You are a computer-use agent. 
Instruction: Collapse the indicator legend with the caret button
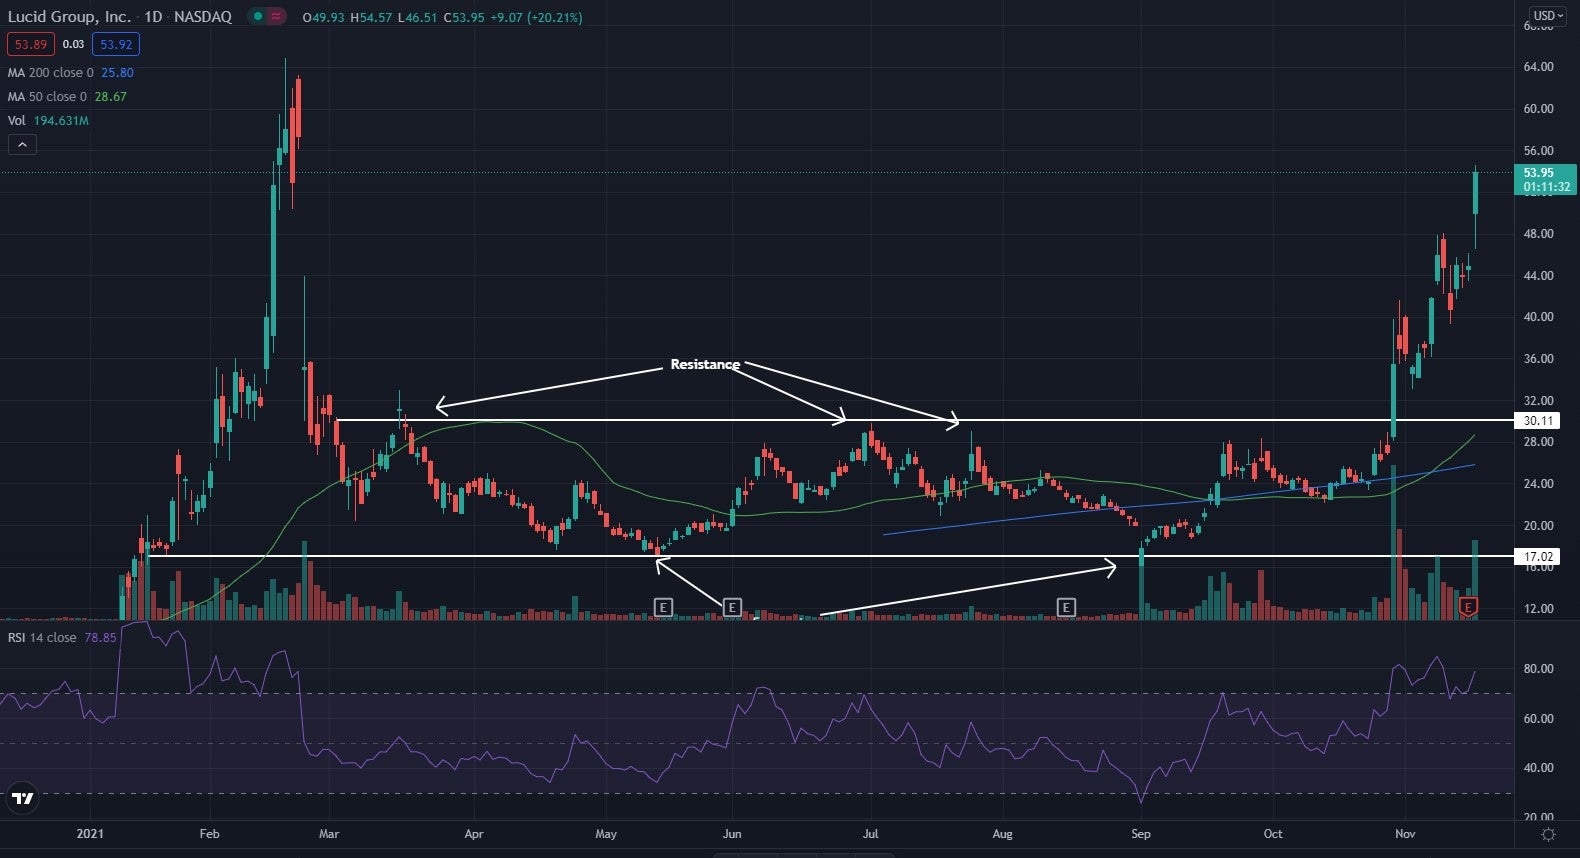(x=22, y=145)
